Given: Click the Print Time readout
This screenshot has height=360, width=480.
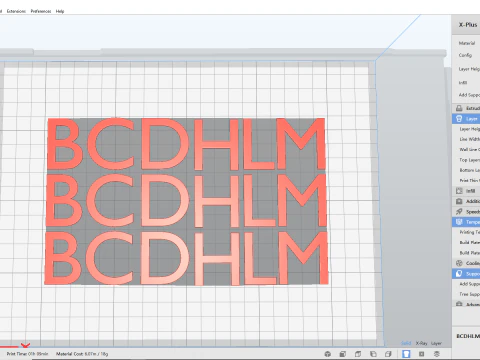Looking at the screenshot, I should coord(27,354).
